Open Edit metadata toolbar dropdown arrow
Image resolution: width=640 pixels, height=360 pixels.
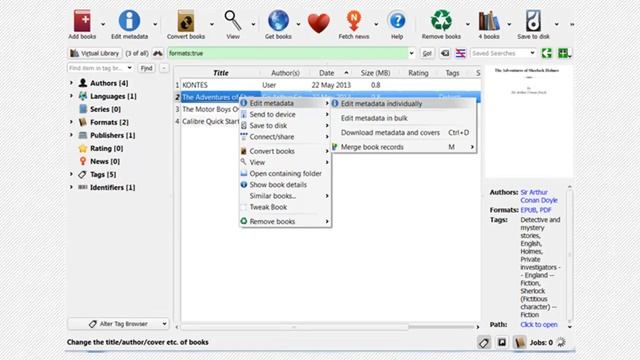point(155,24)
